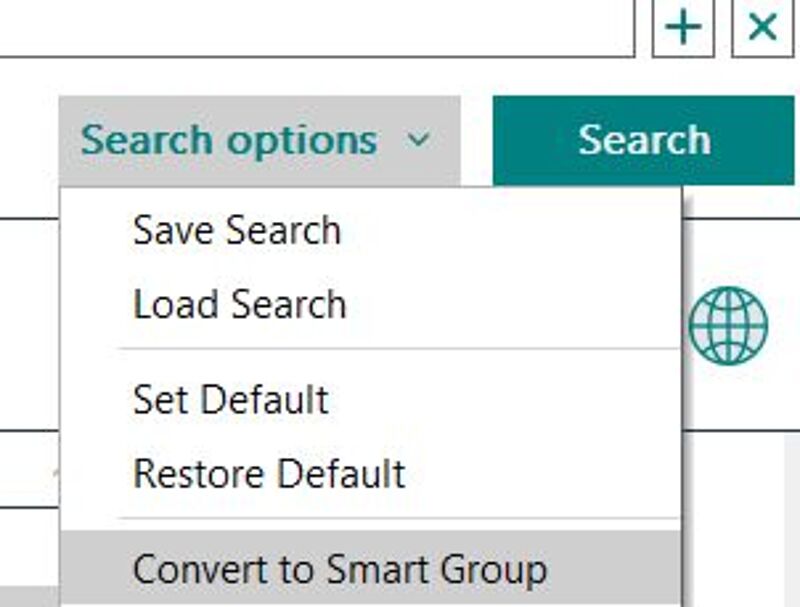800x607 pixels.
Task: Click the teal Search button's label
Action: pos(644,139)
